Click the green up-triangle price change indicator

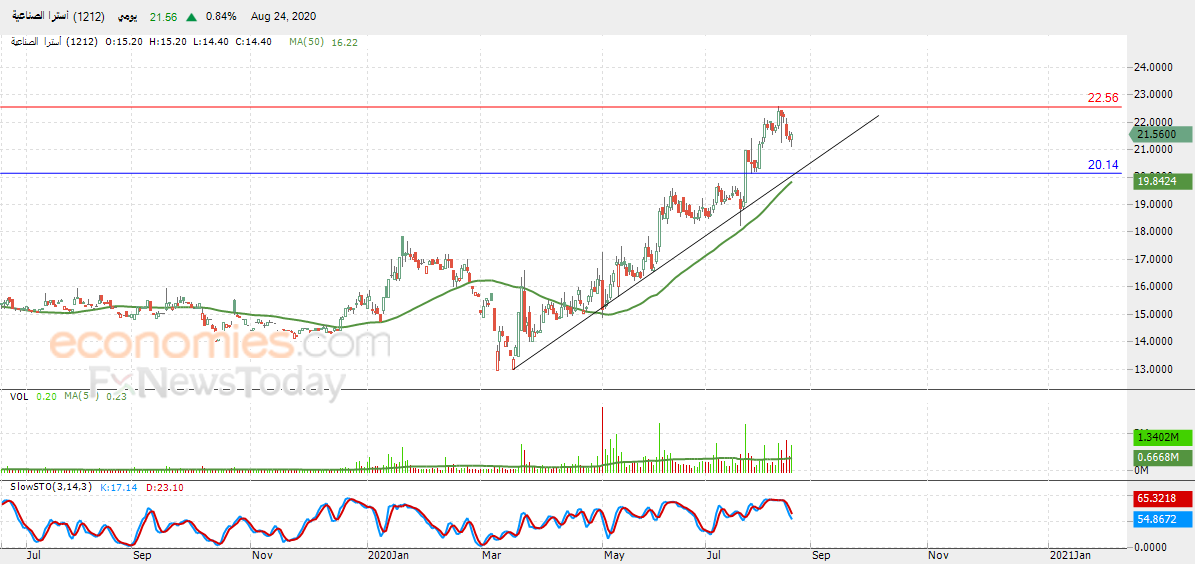[x=191, y=17]
